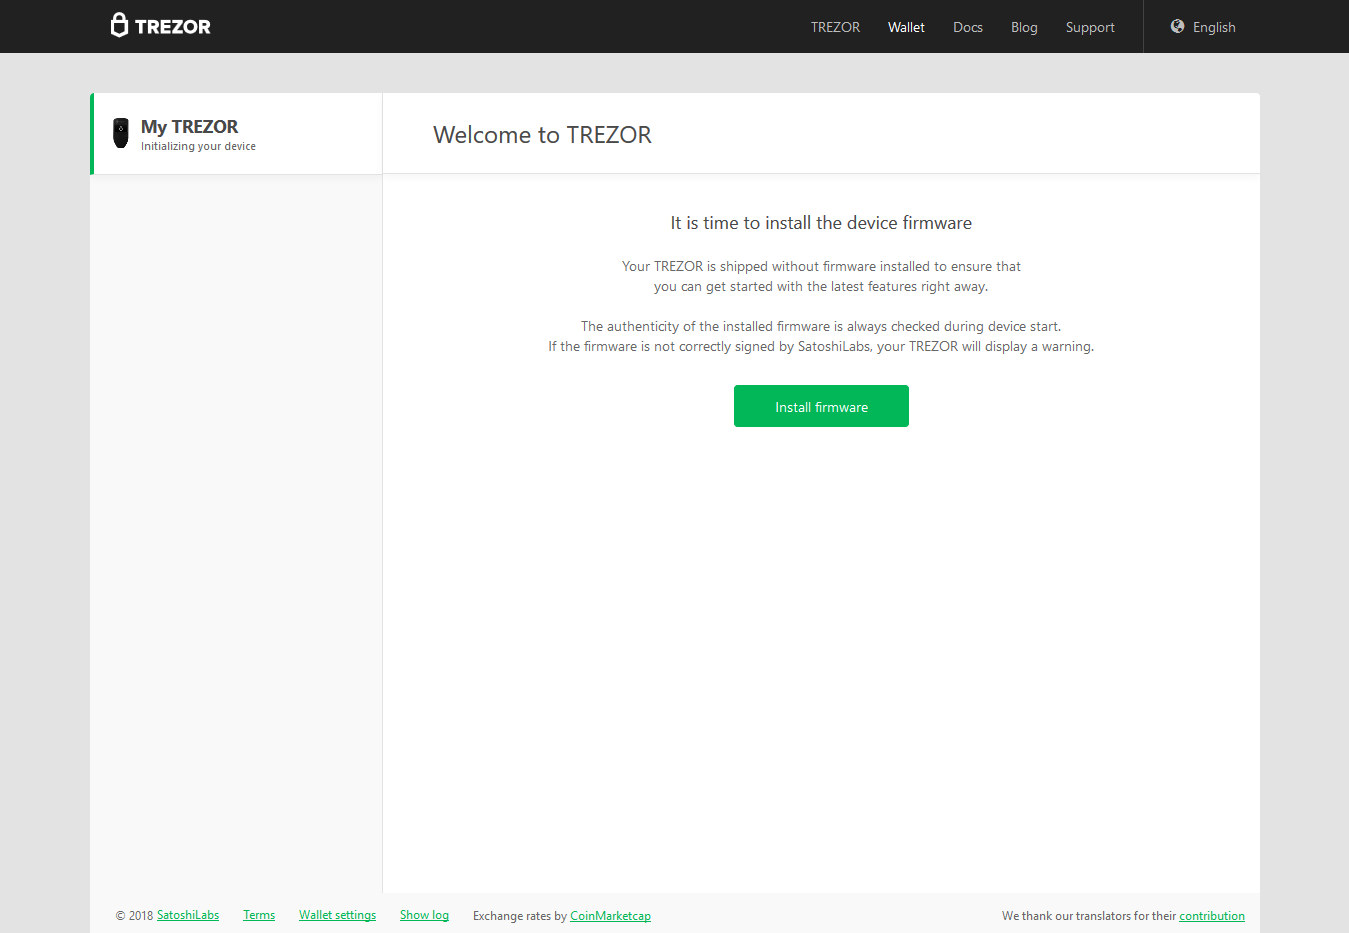Open the Support page
This screenshot has height=933, width=1349.
pyautogui.click(x=1089, y=27)
